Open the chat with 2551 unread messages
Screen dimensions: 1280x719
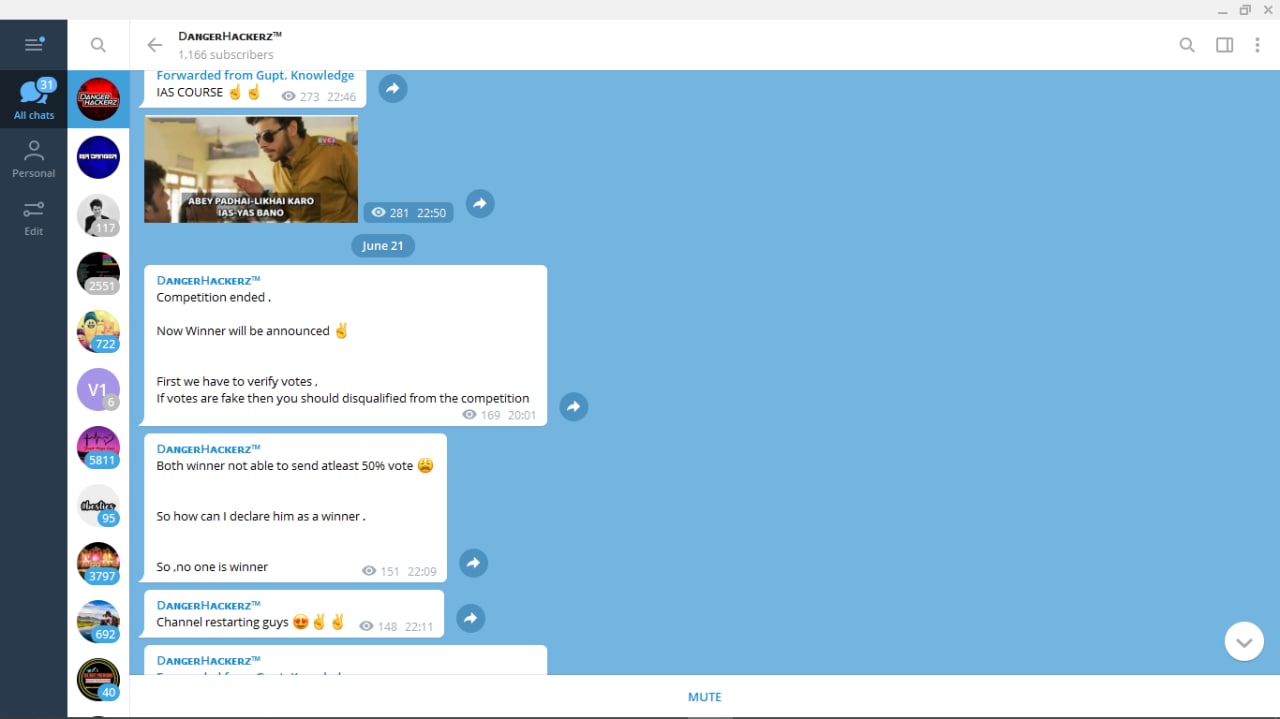click(98, 273)
